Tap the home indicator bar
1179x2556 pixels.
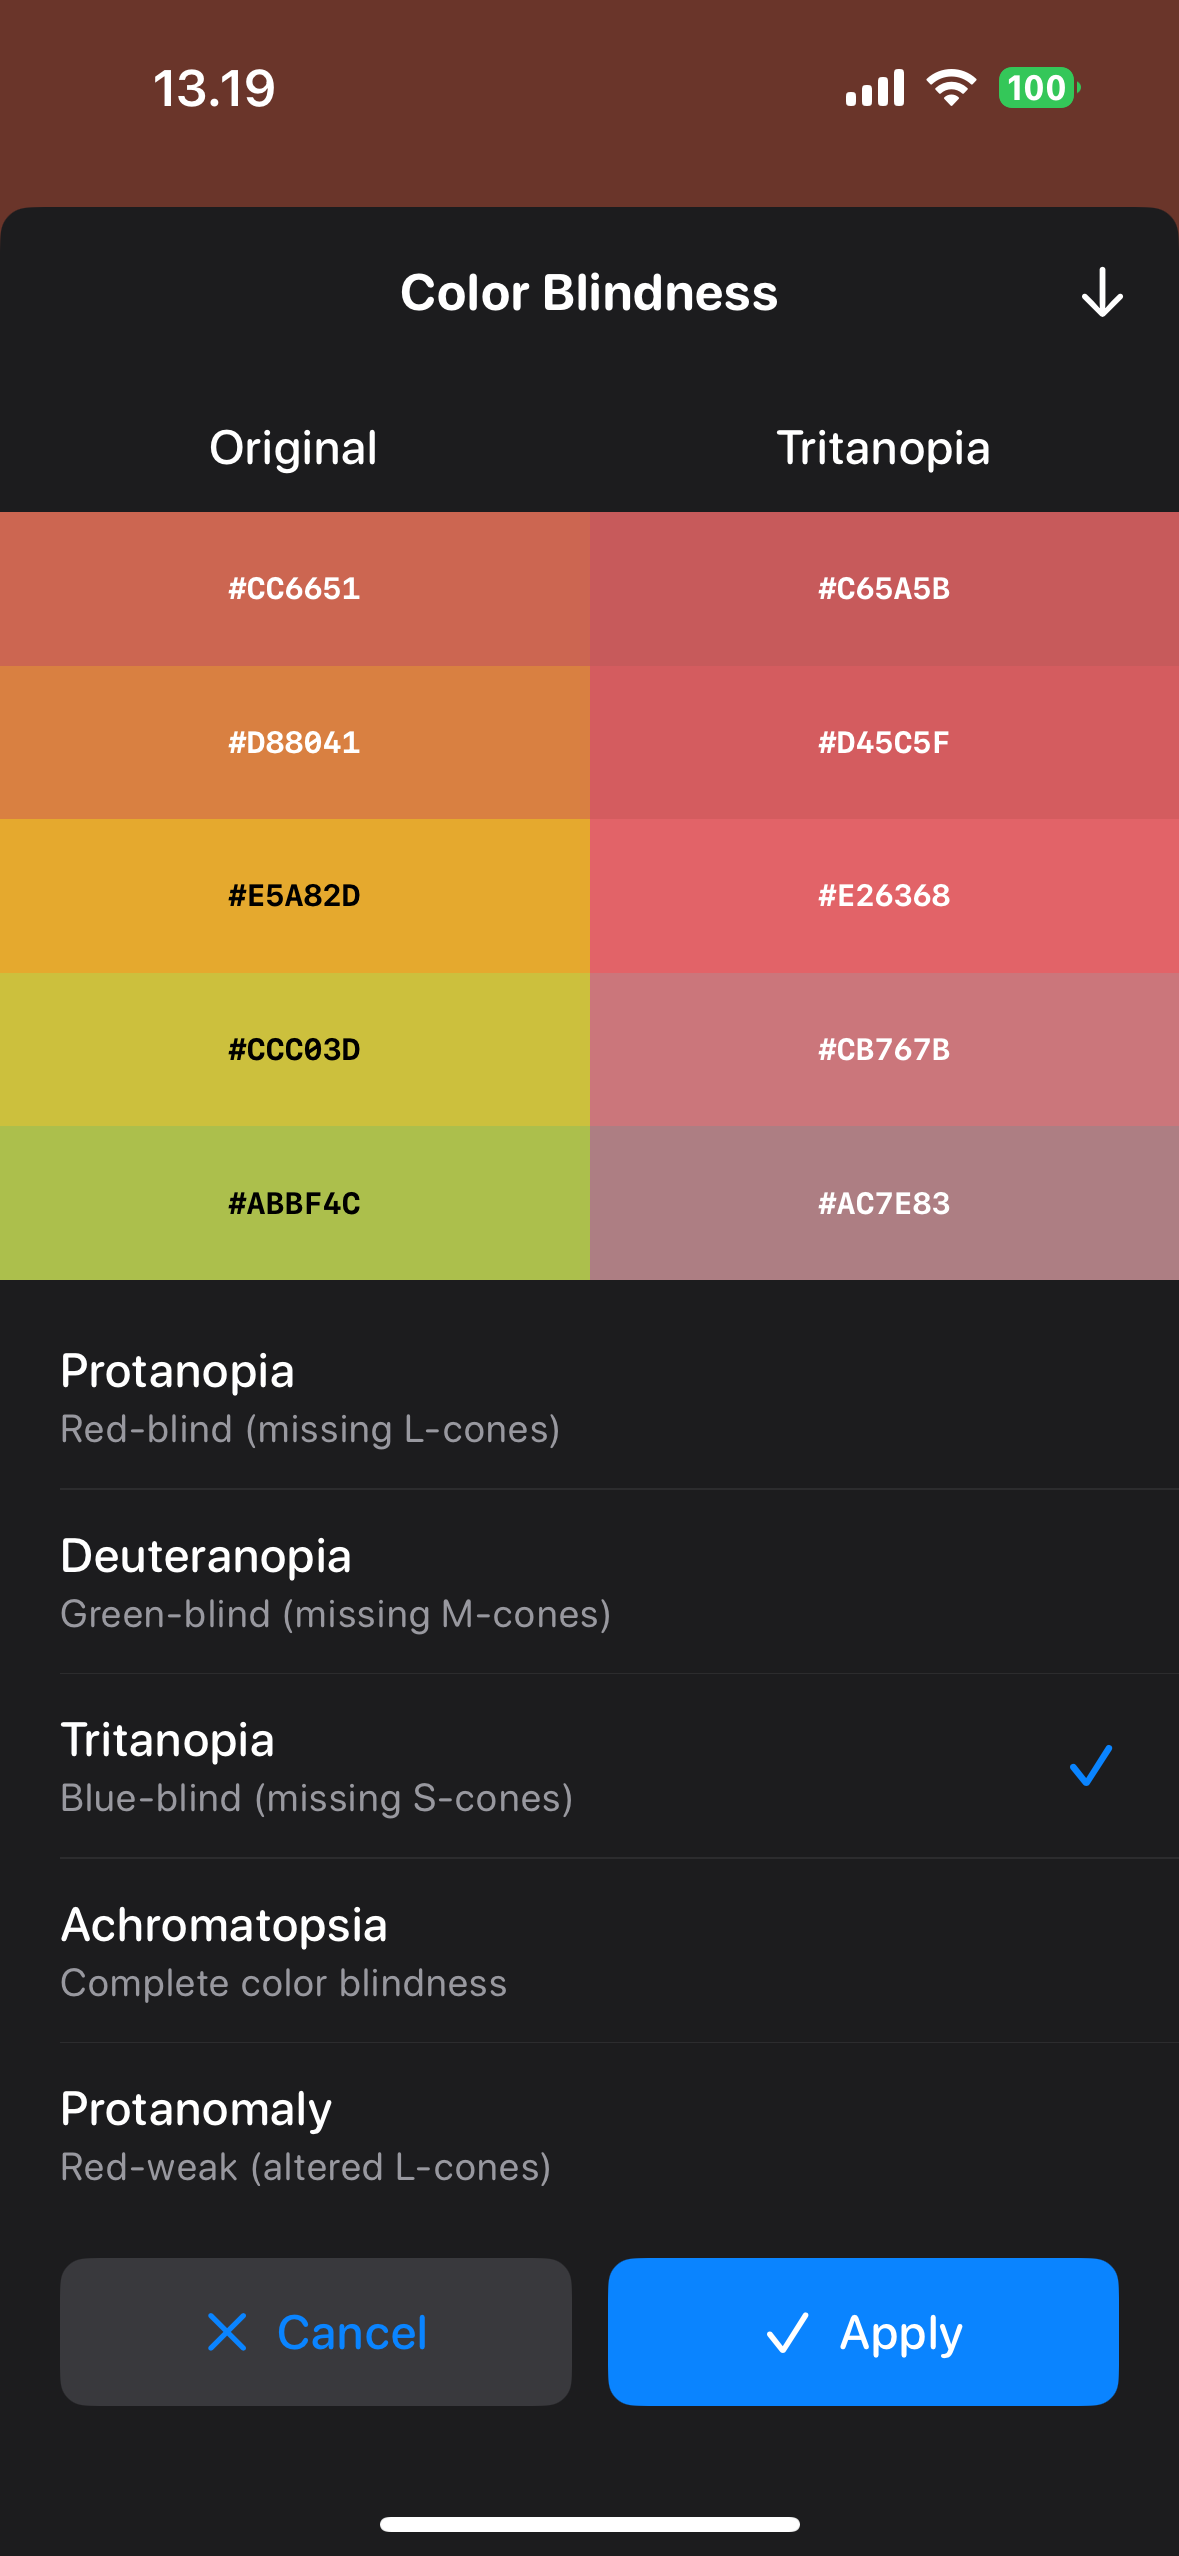coord(589,2524)
